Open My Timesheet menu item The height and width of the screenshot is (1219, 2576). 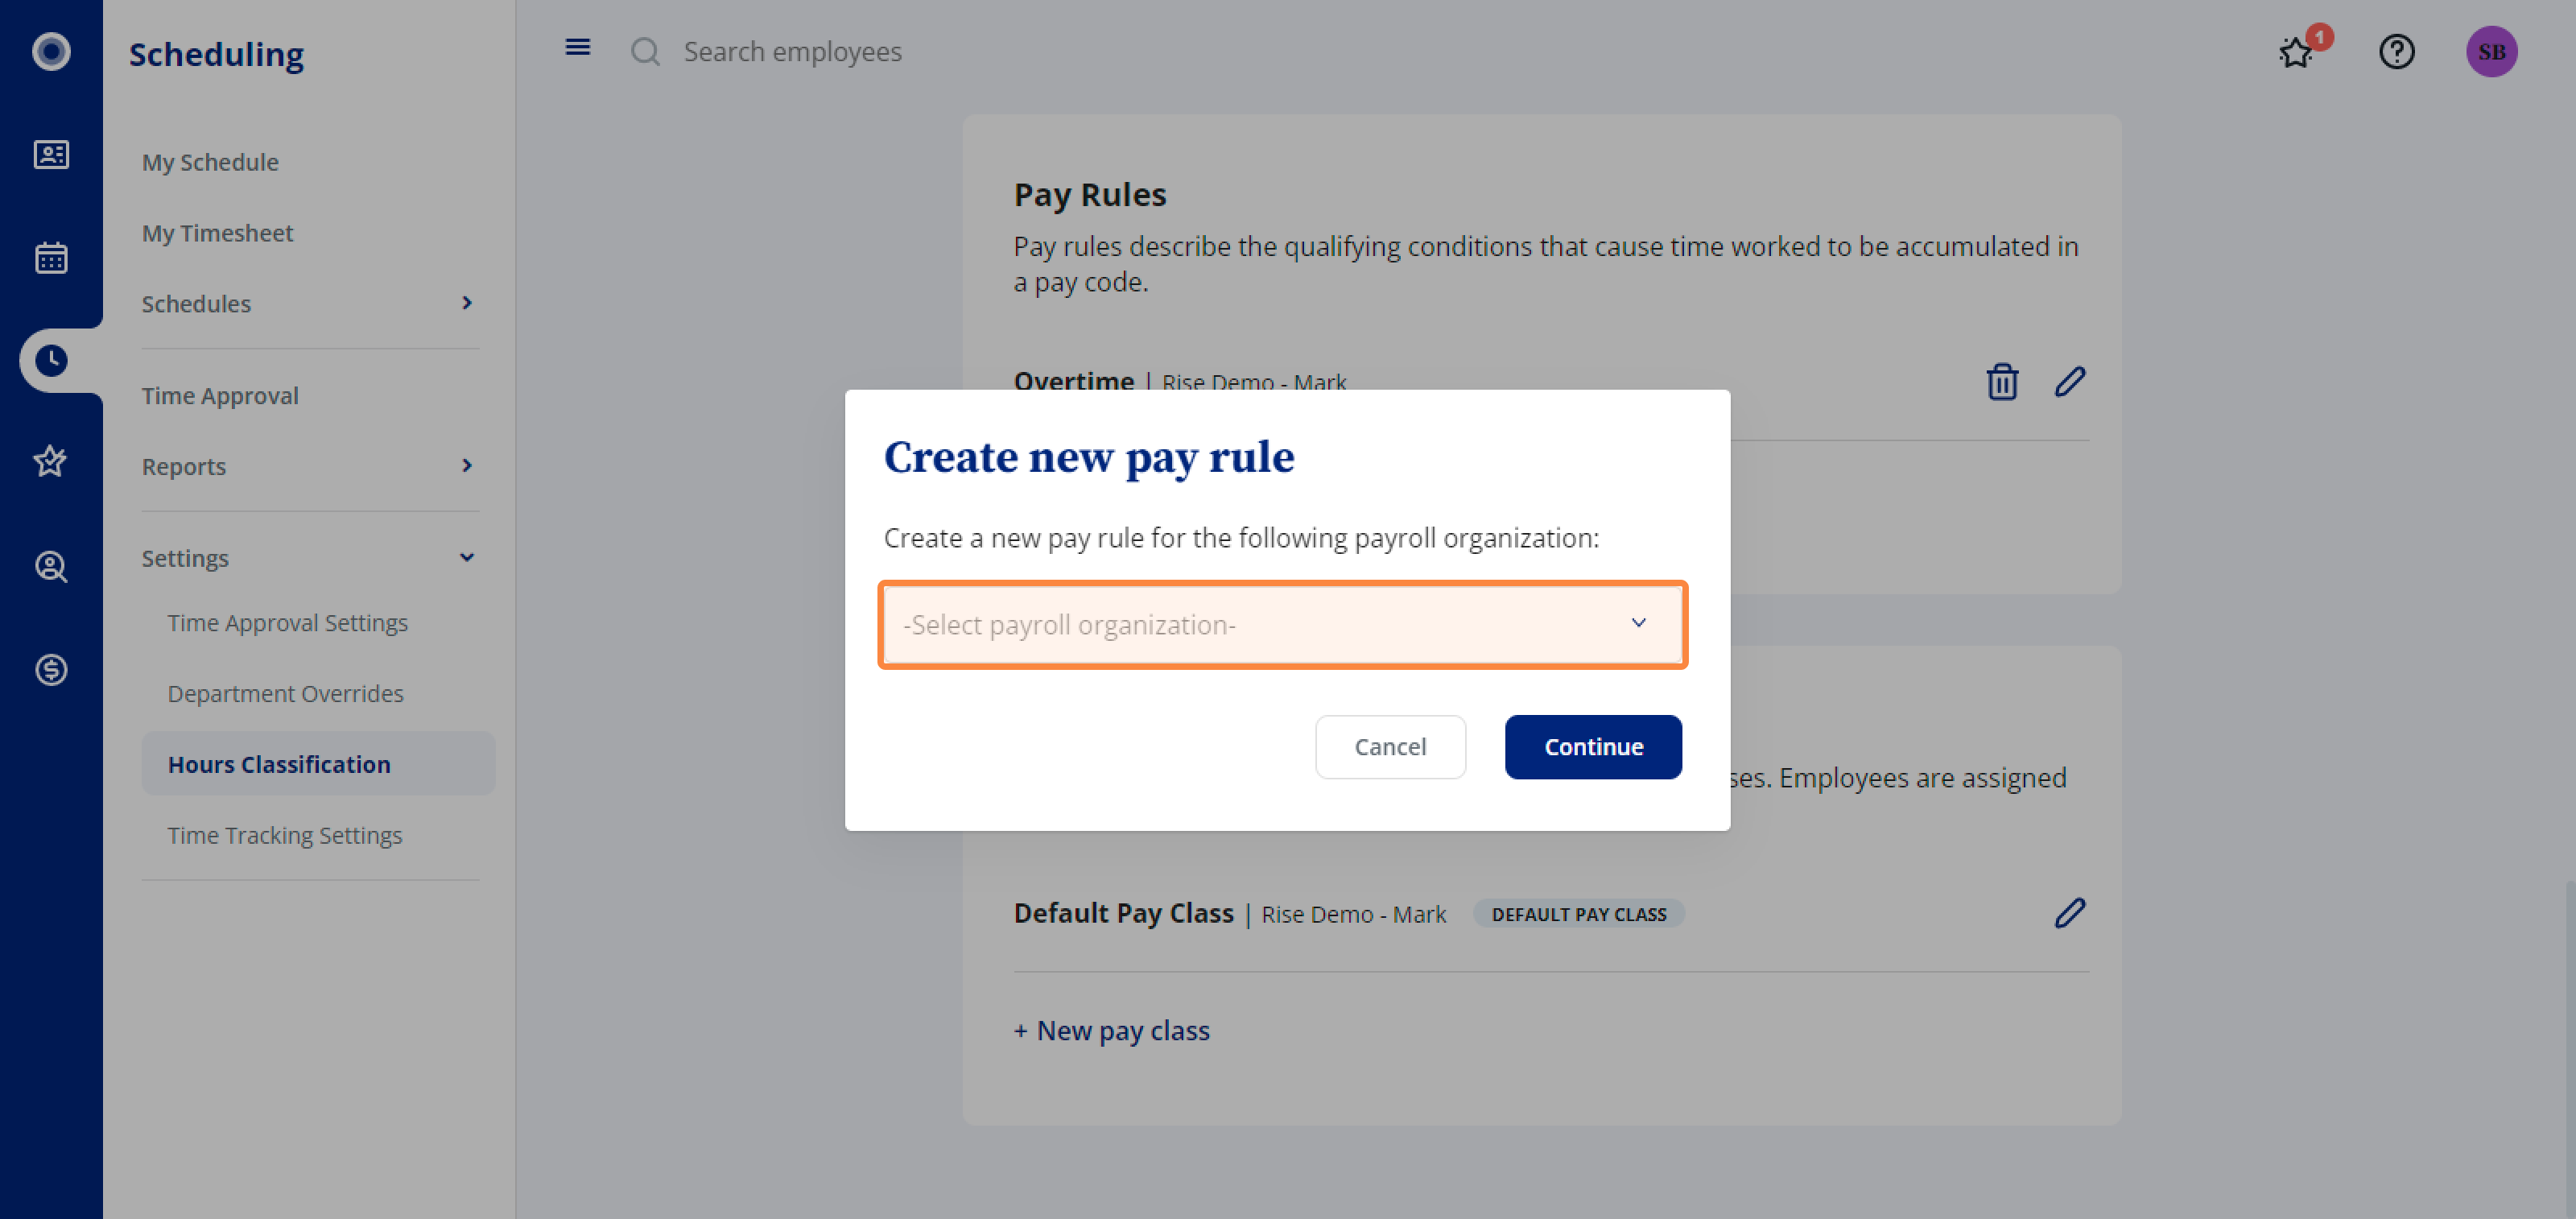[x=217, y=233]
